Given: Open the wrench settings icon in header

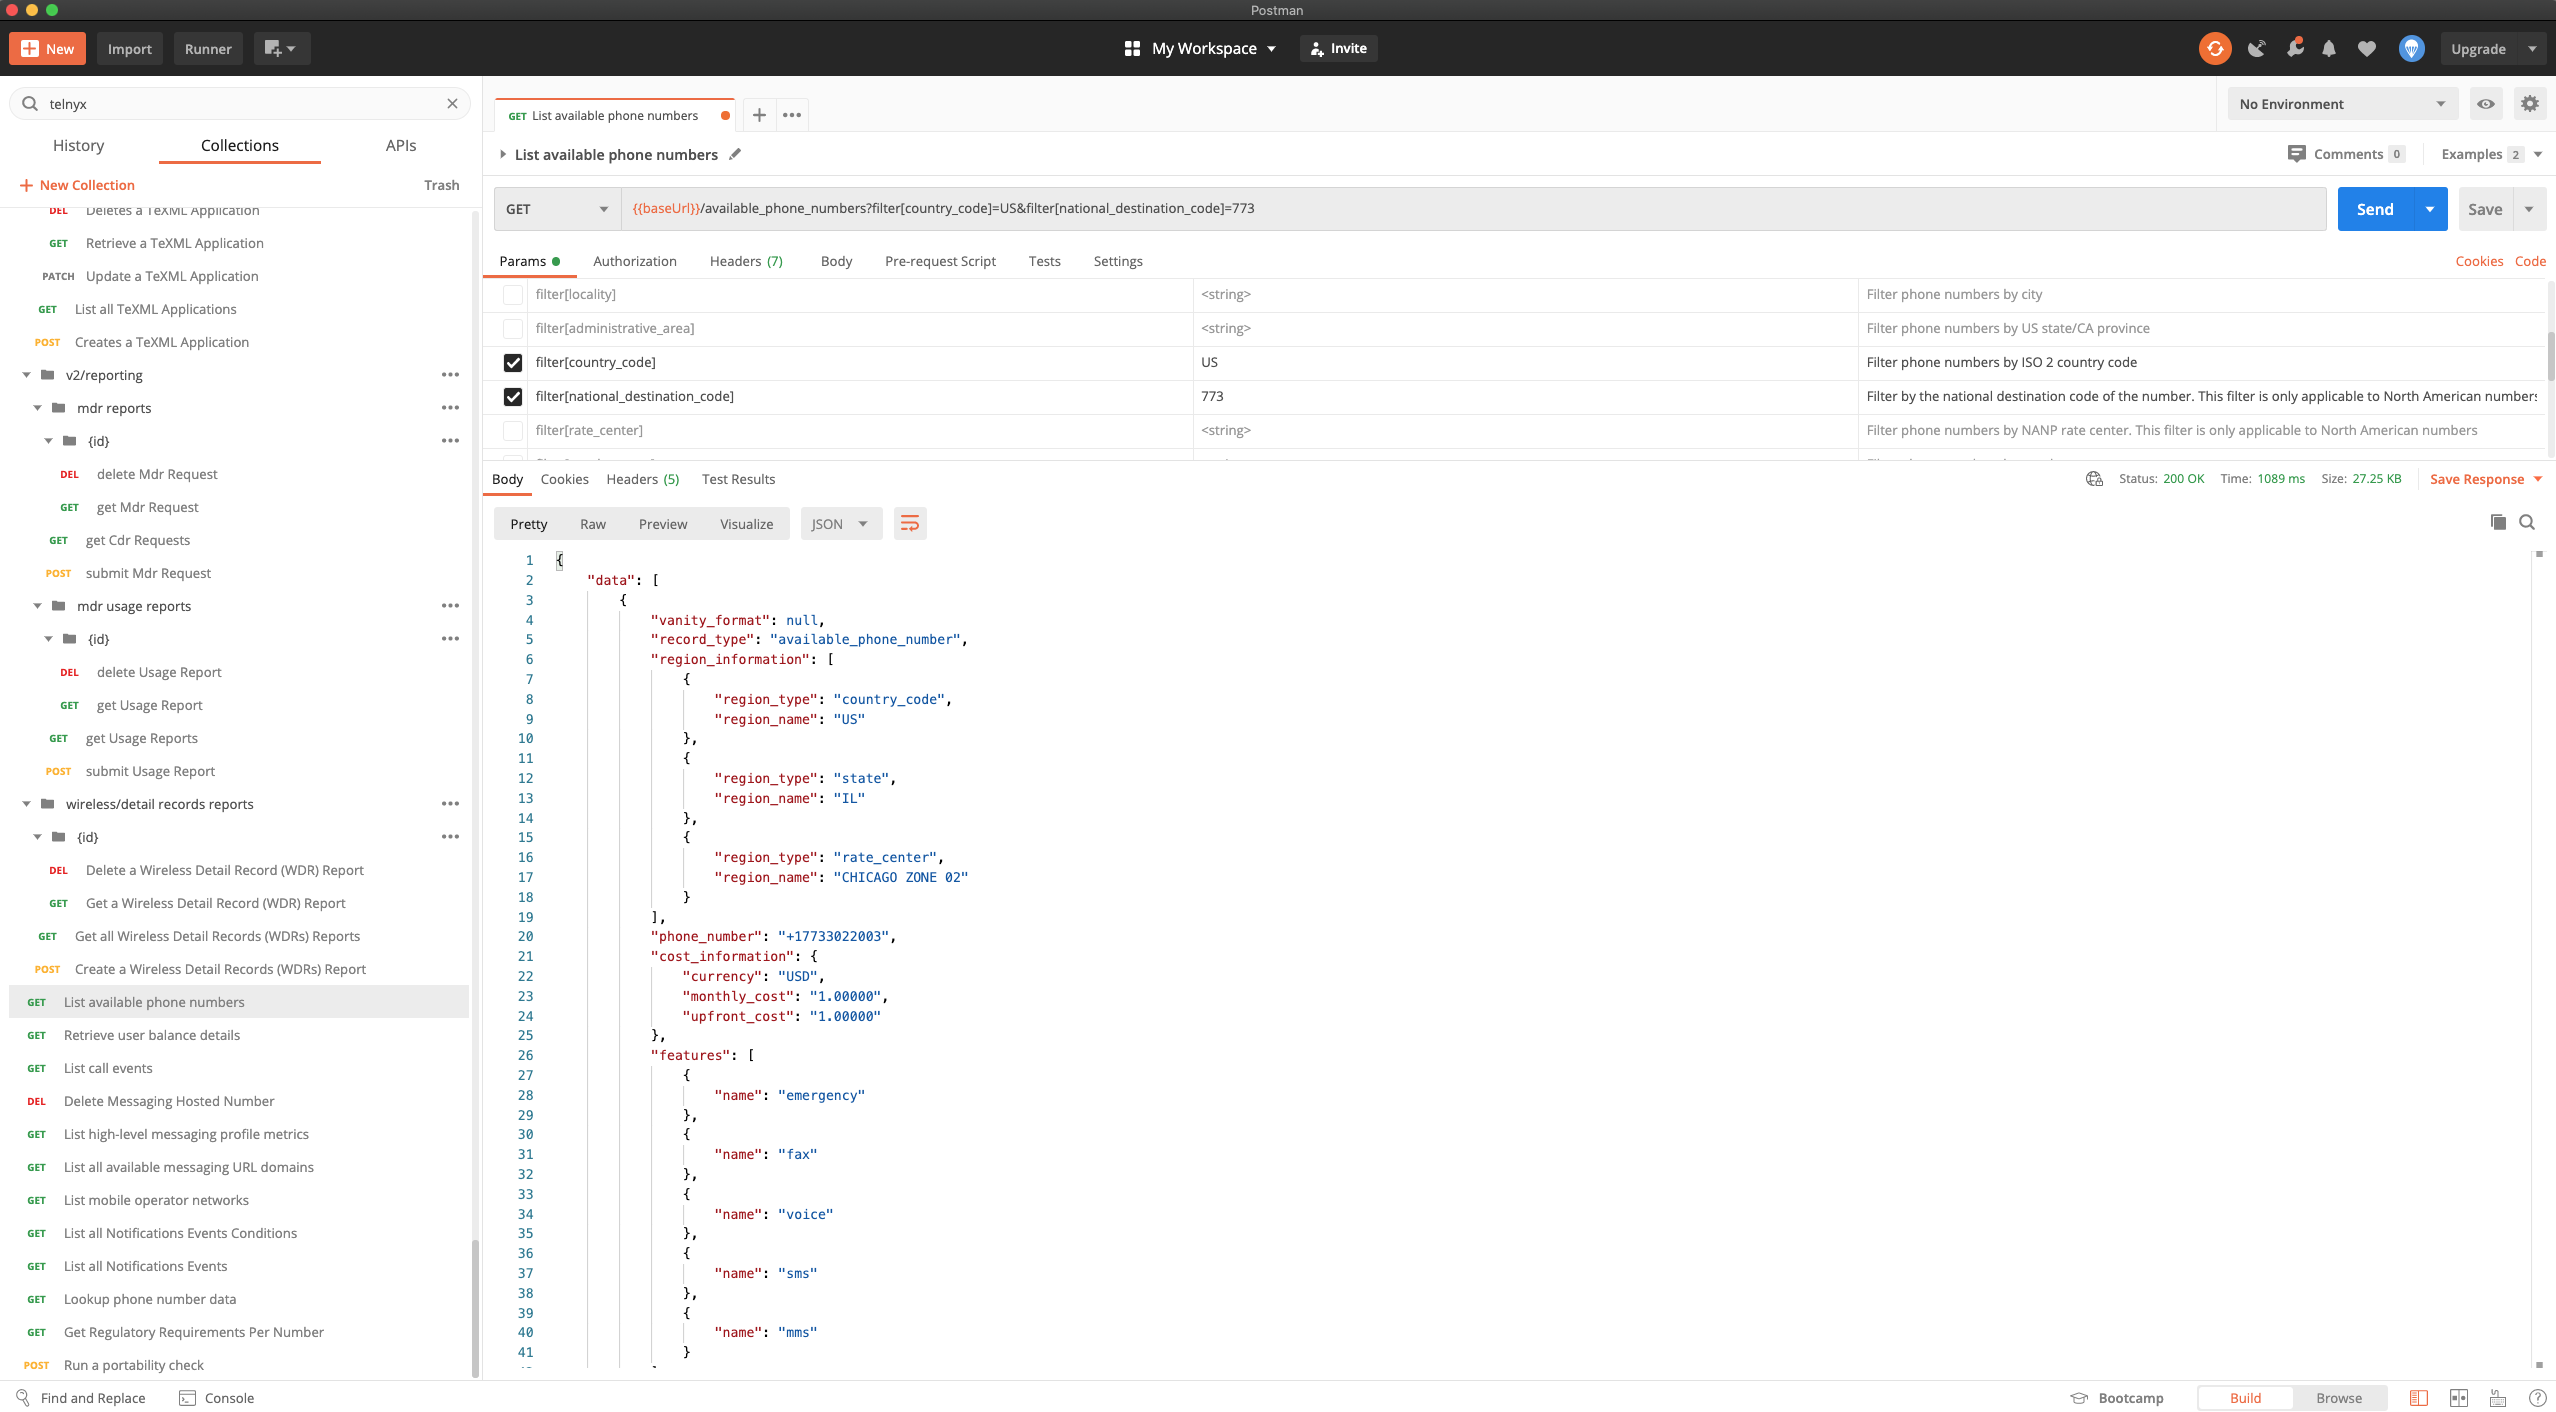Looking at the screenshot, I should coord(2295,48).
